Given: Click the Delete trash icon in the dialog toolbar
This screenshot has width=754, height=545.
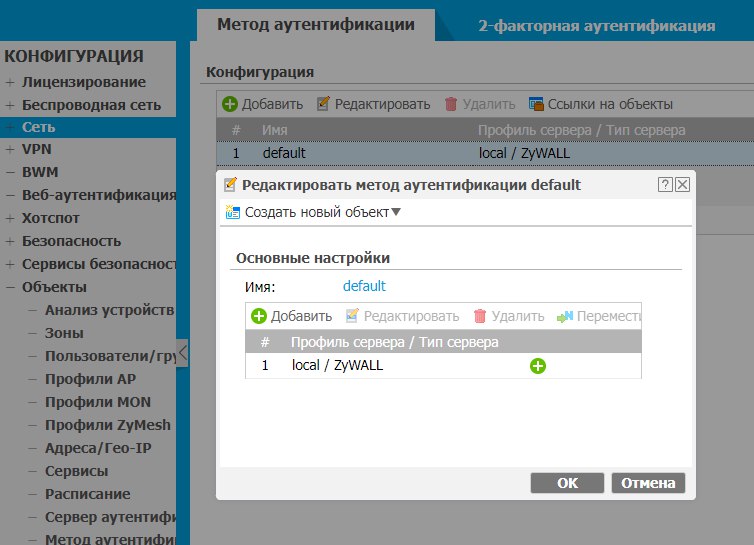Looking at the screenshot, I should pos(480,316).
